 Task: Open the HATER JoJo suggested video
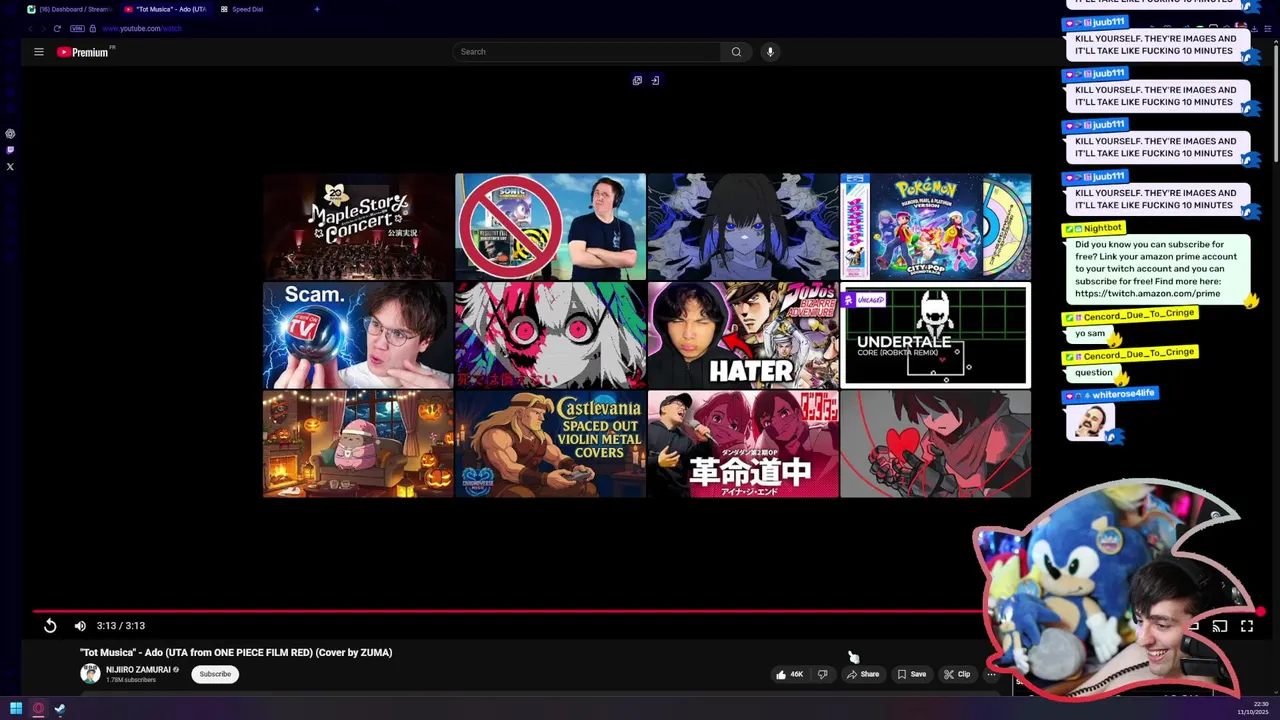743,335
